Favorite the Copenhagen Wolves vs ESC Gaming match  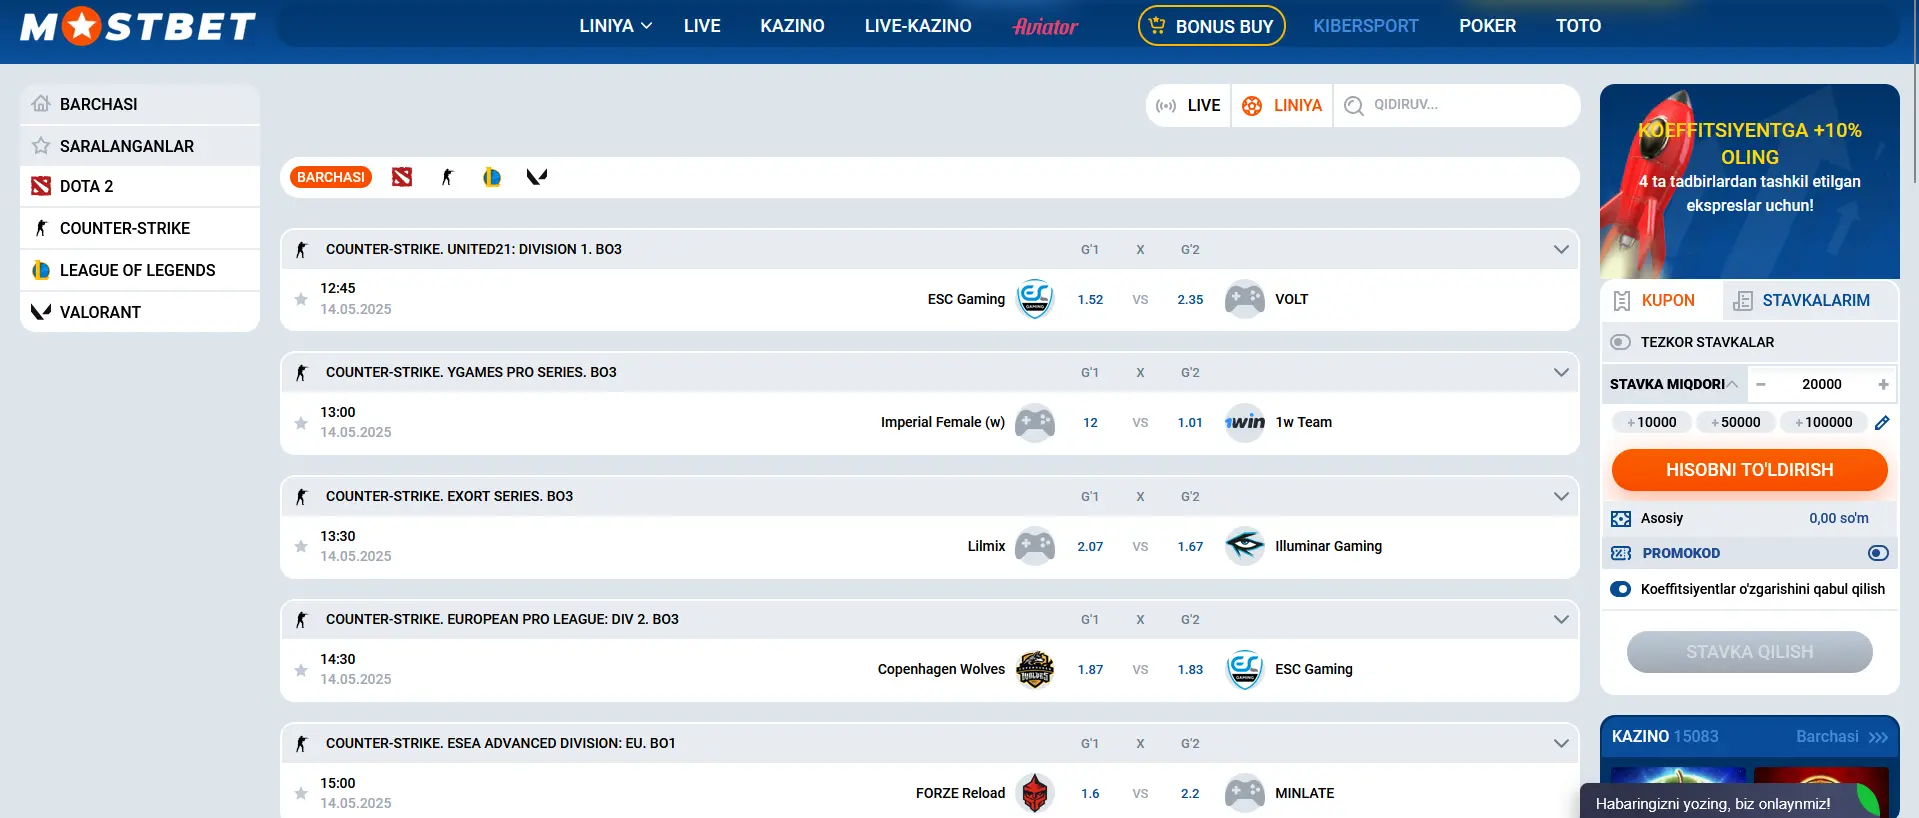coord(301,670)
